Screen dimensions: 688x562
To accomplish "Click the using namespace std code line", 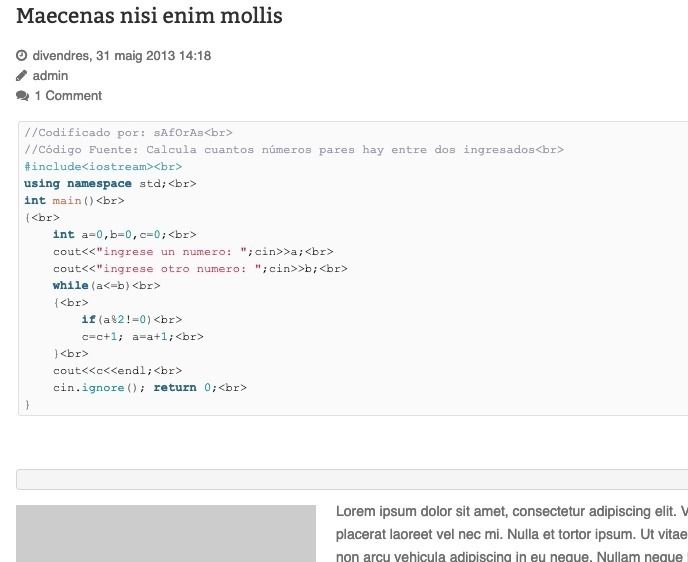I will [x=110, y=183].
